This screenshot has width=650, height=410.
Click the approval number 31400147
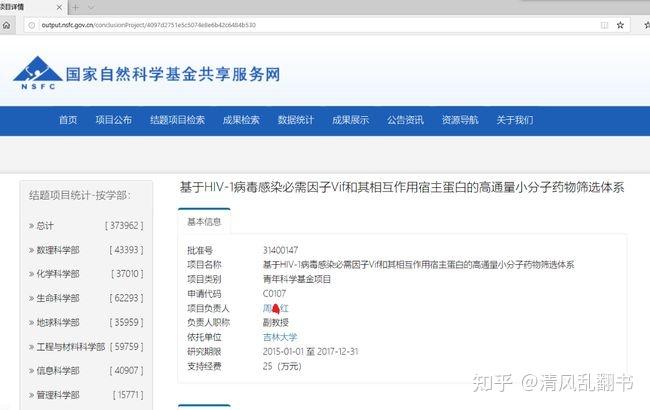pyautogui.click(x=281, y=250)
